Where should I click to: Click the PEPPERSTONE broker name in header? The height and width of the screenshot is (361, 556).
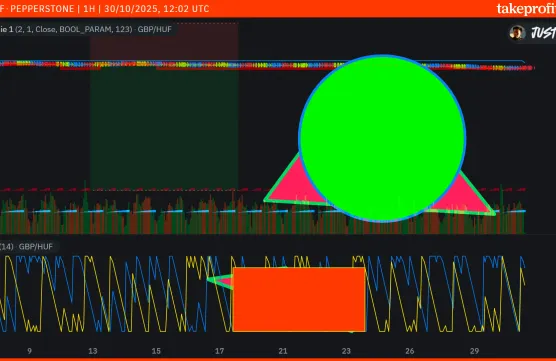tap(42, 9)
